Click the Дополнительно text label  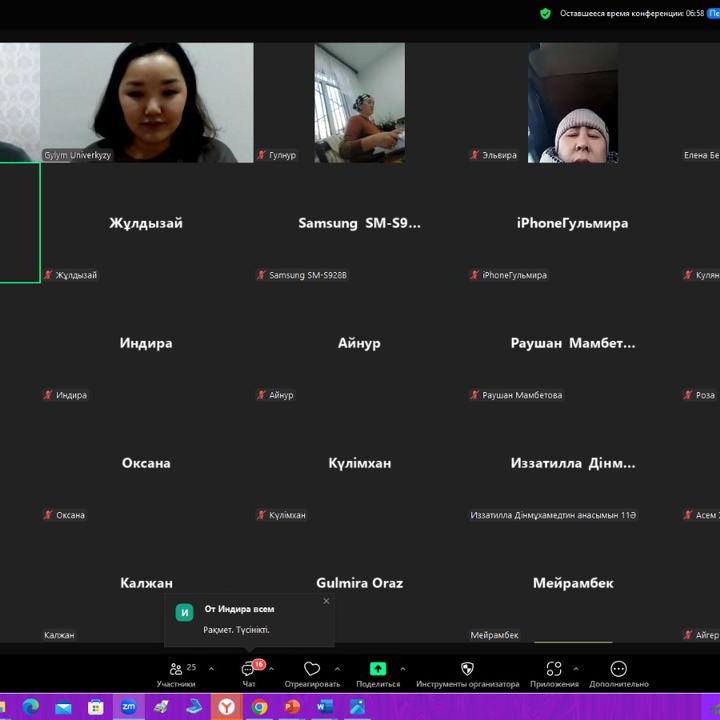click(x=619, y=684)
